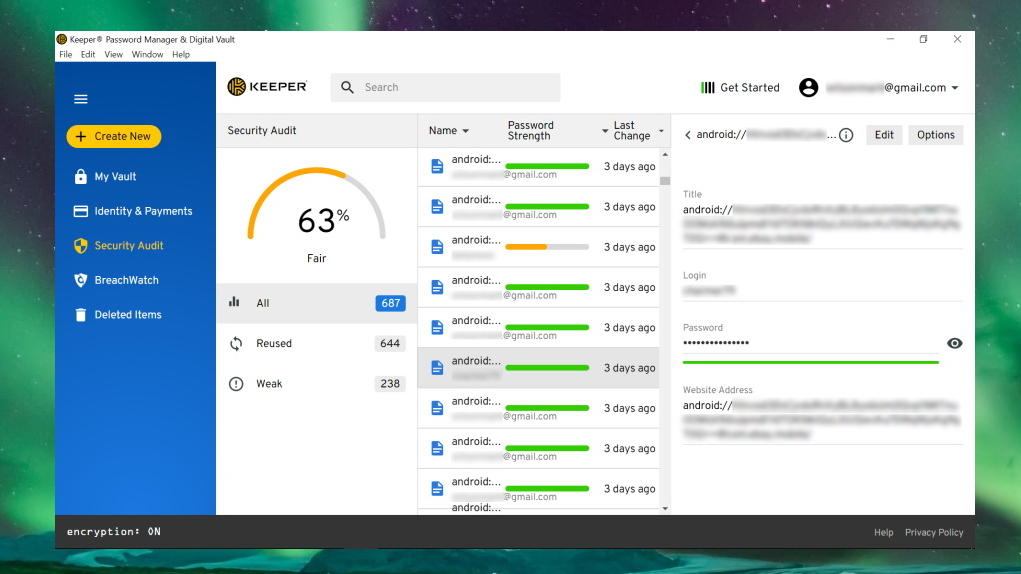This screenshot has height=574, width=1021.
Task: Click the Search input field
Action: pyautogui.click(x=445, y=87)
